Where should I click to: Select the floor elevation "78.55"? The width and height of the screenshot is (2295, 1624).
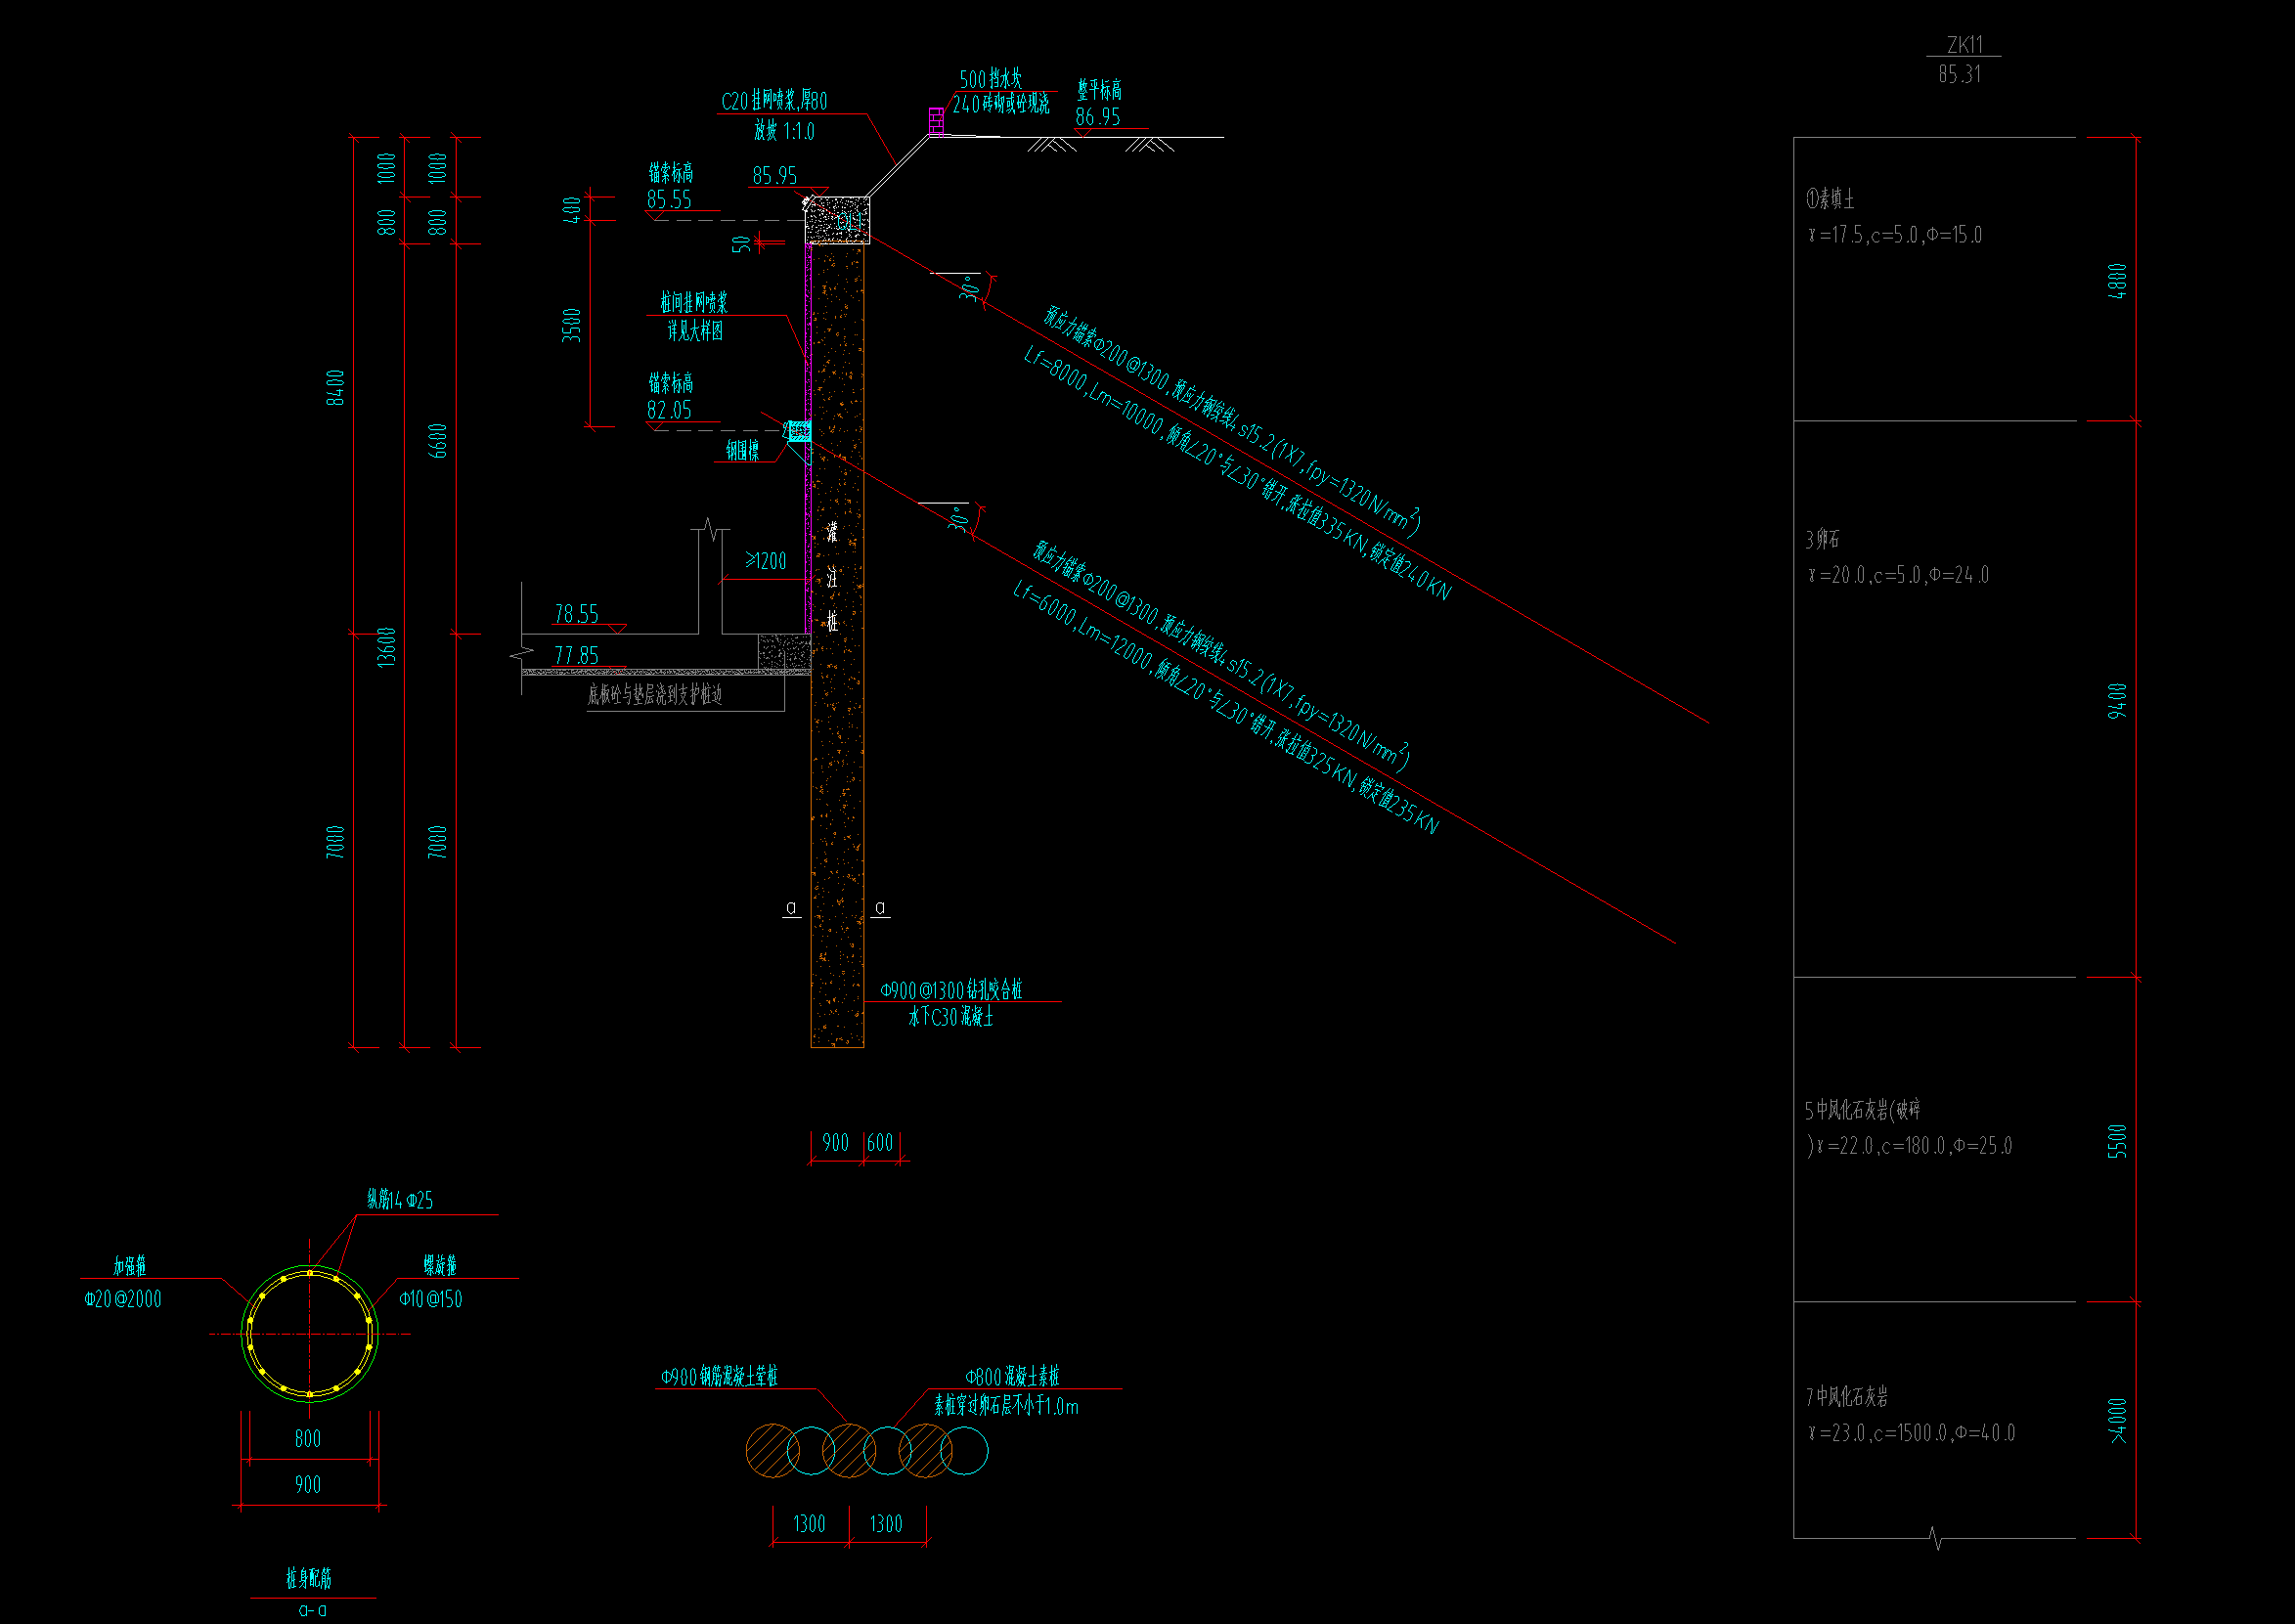click(x=576, y=614)
